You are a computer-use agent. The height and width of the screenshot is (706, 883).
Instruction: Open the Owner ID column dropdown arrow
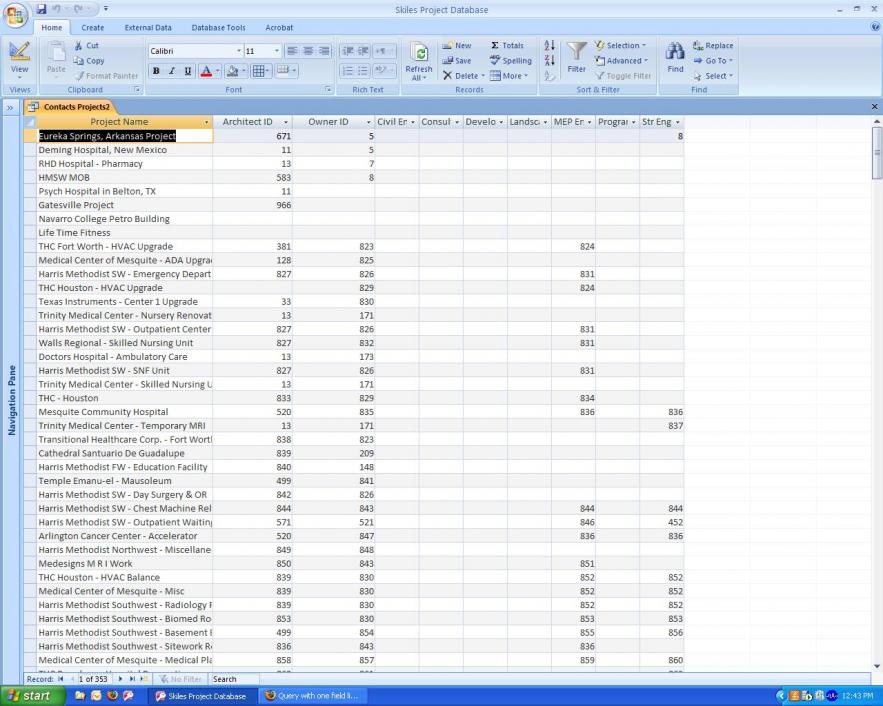368,122
